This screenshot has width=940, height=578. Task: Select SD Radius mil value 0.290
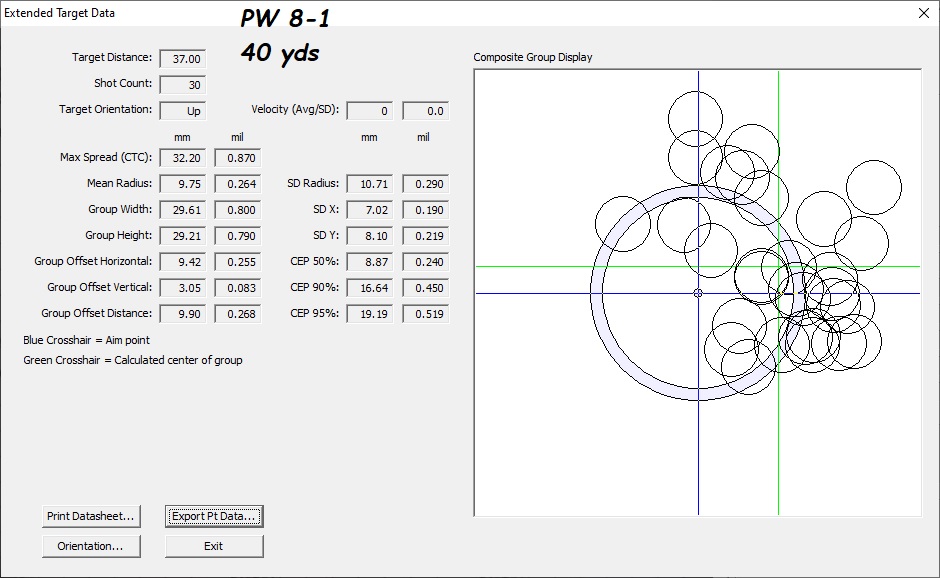pos(426,184)
